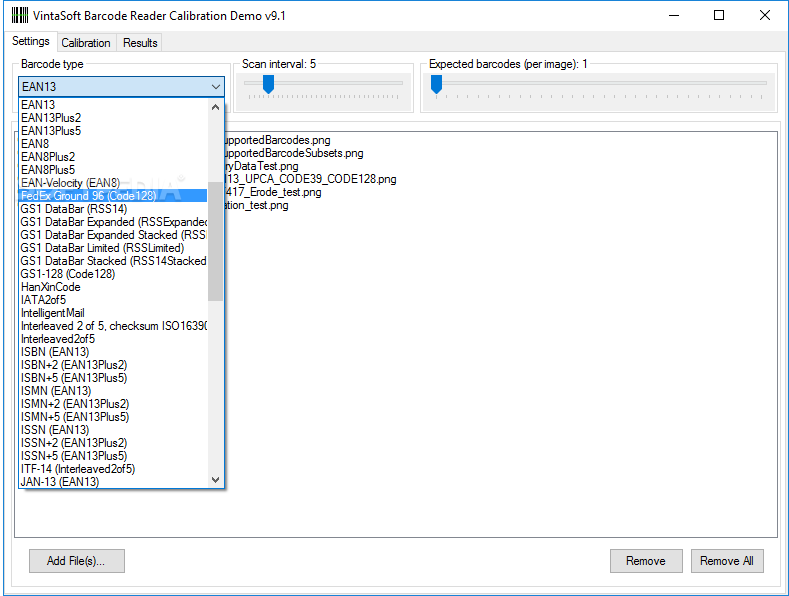Switch to the Results tab
Viewport: 789px width, 596px height.
pyautogui.click(x=140, y=43)
